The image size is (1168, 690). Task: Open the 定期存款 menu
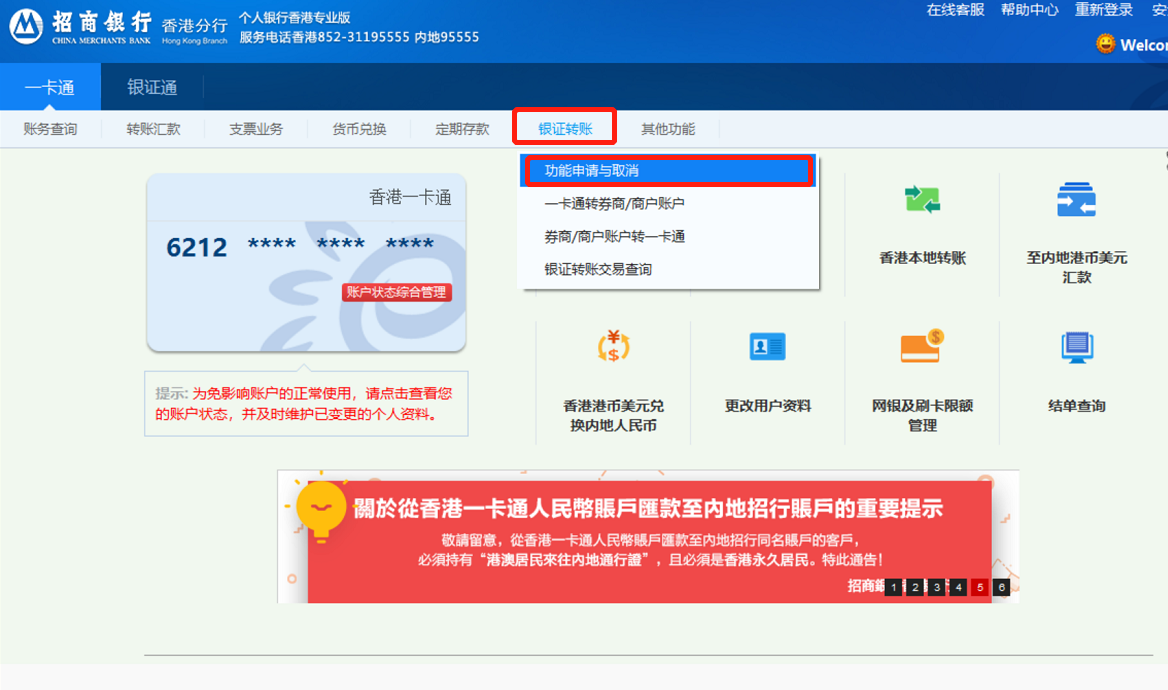463,129
